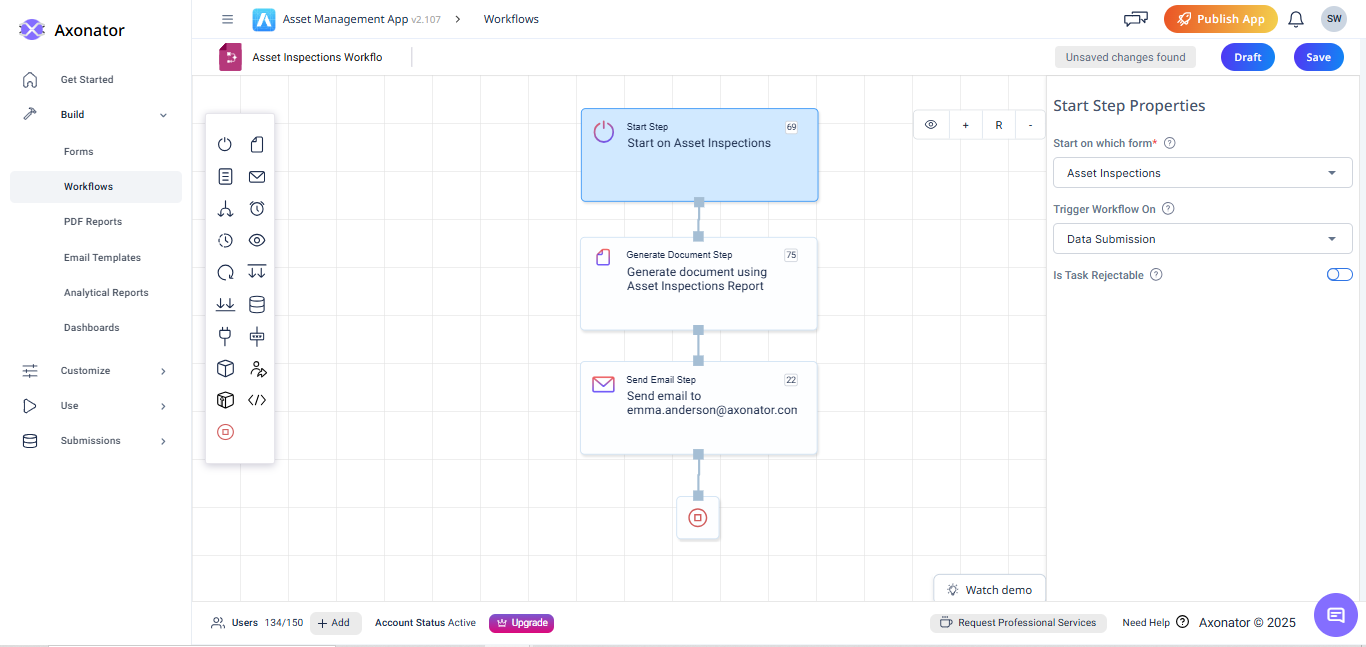Image resolution: width=1366 pixels, height=647 pixels.
Task: Enable the Is Task Rejectable switch
Action: [x=1339, y=274]
